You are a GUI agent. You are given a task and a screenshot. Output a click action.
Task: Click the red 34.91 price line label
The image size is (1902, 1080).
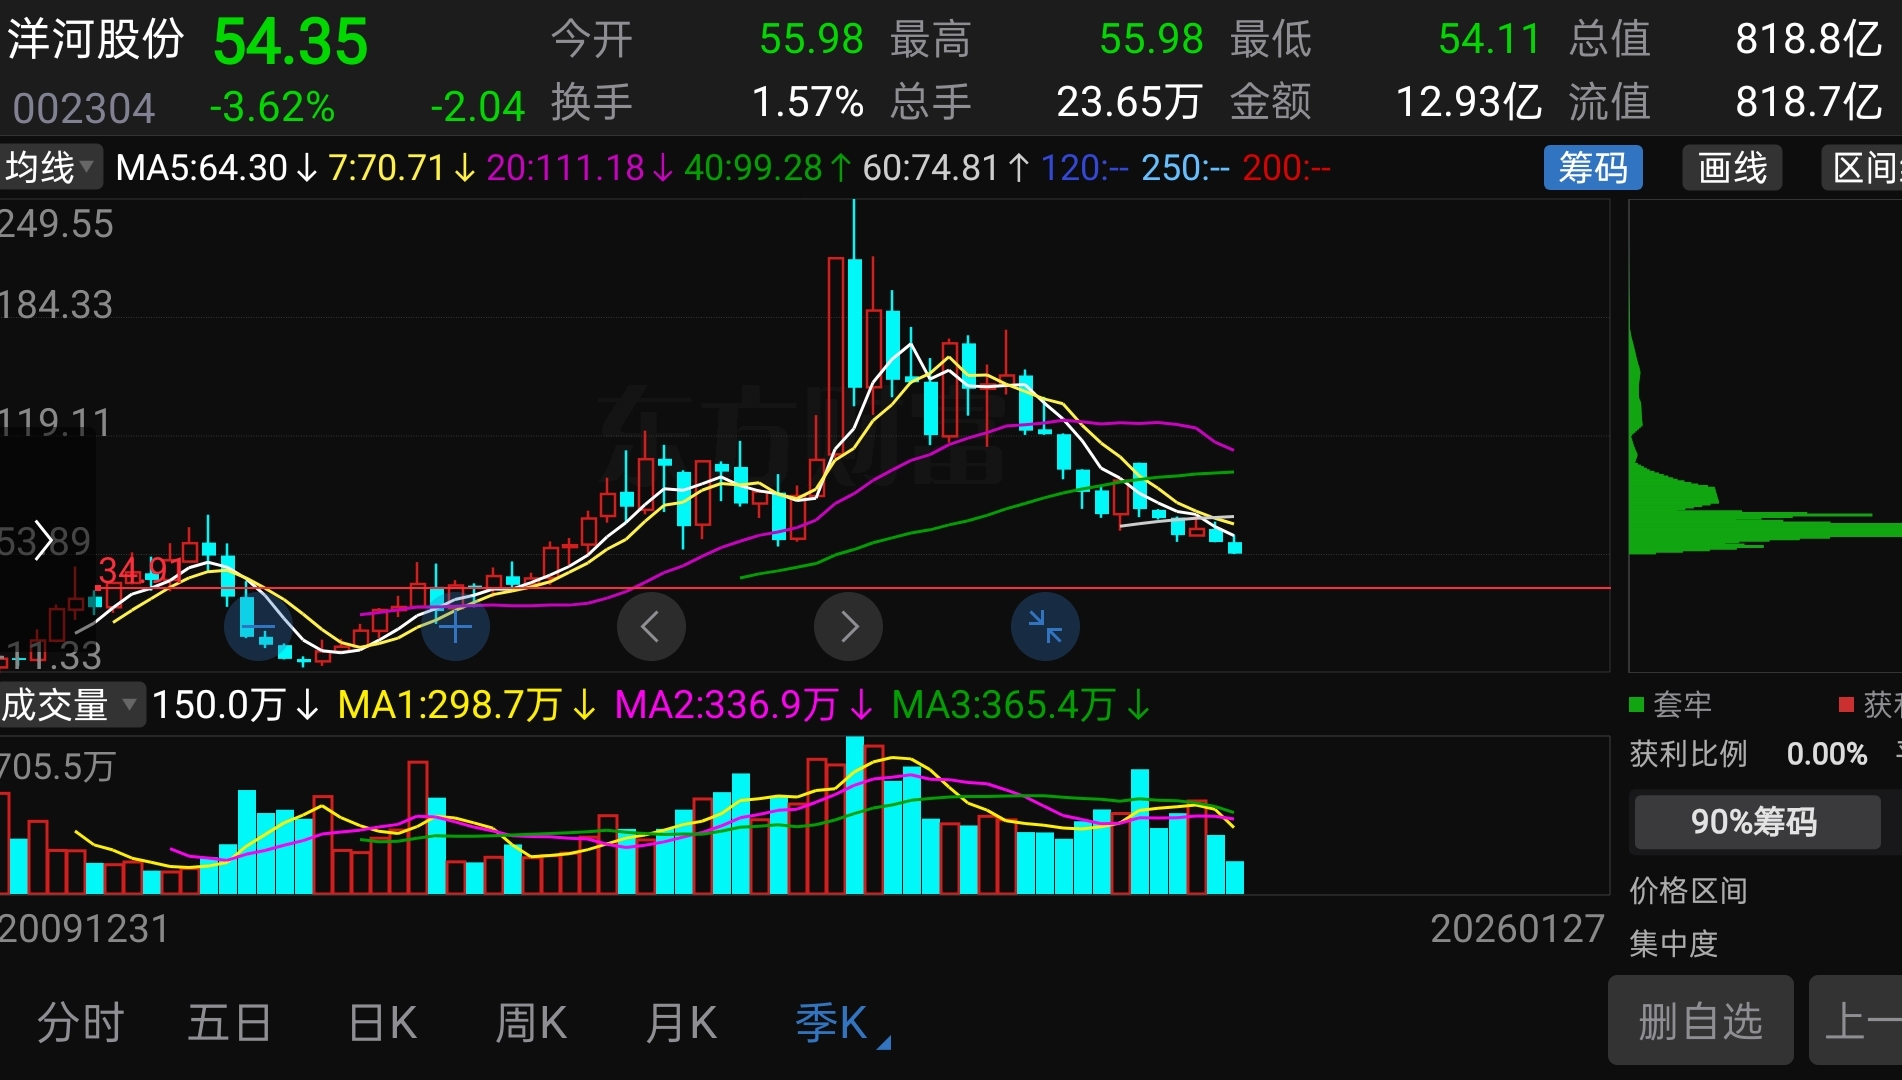[x=140, y=570]
